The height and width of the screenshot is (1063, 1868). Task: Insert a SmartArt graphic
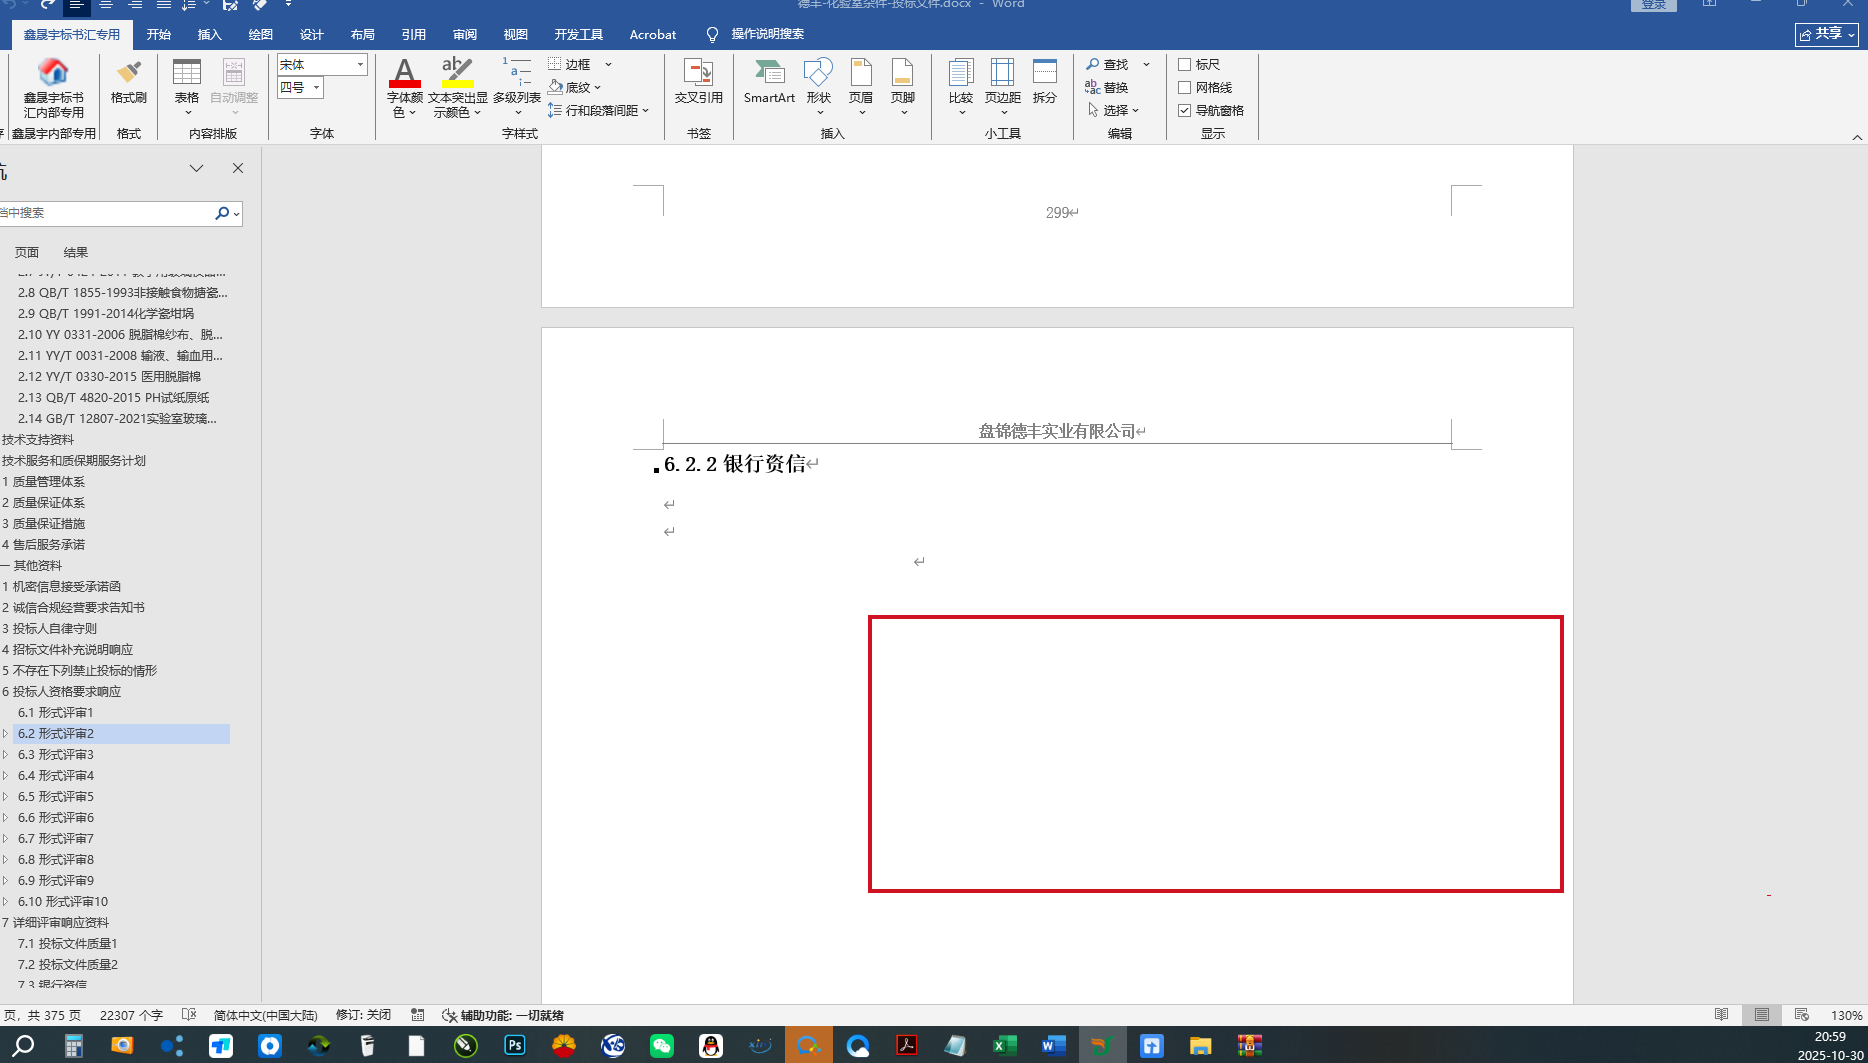[769, 82]
